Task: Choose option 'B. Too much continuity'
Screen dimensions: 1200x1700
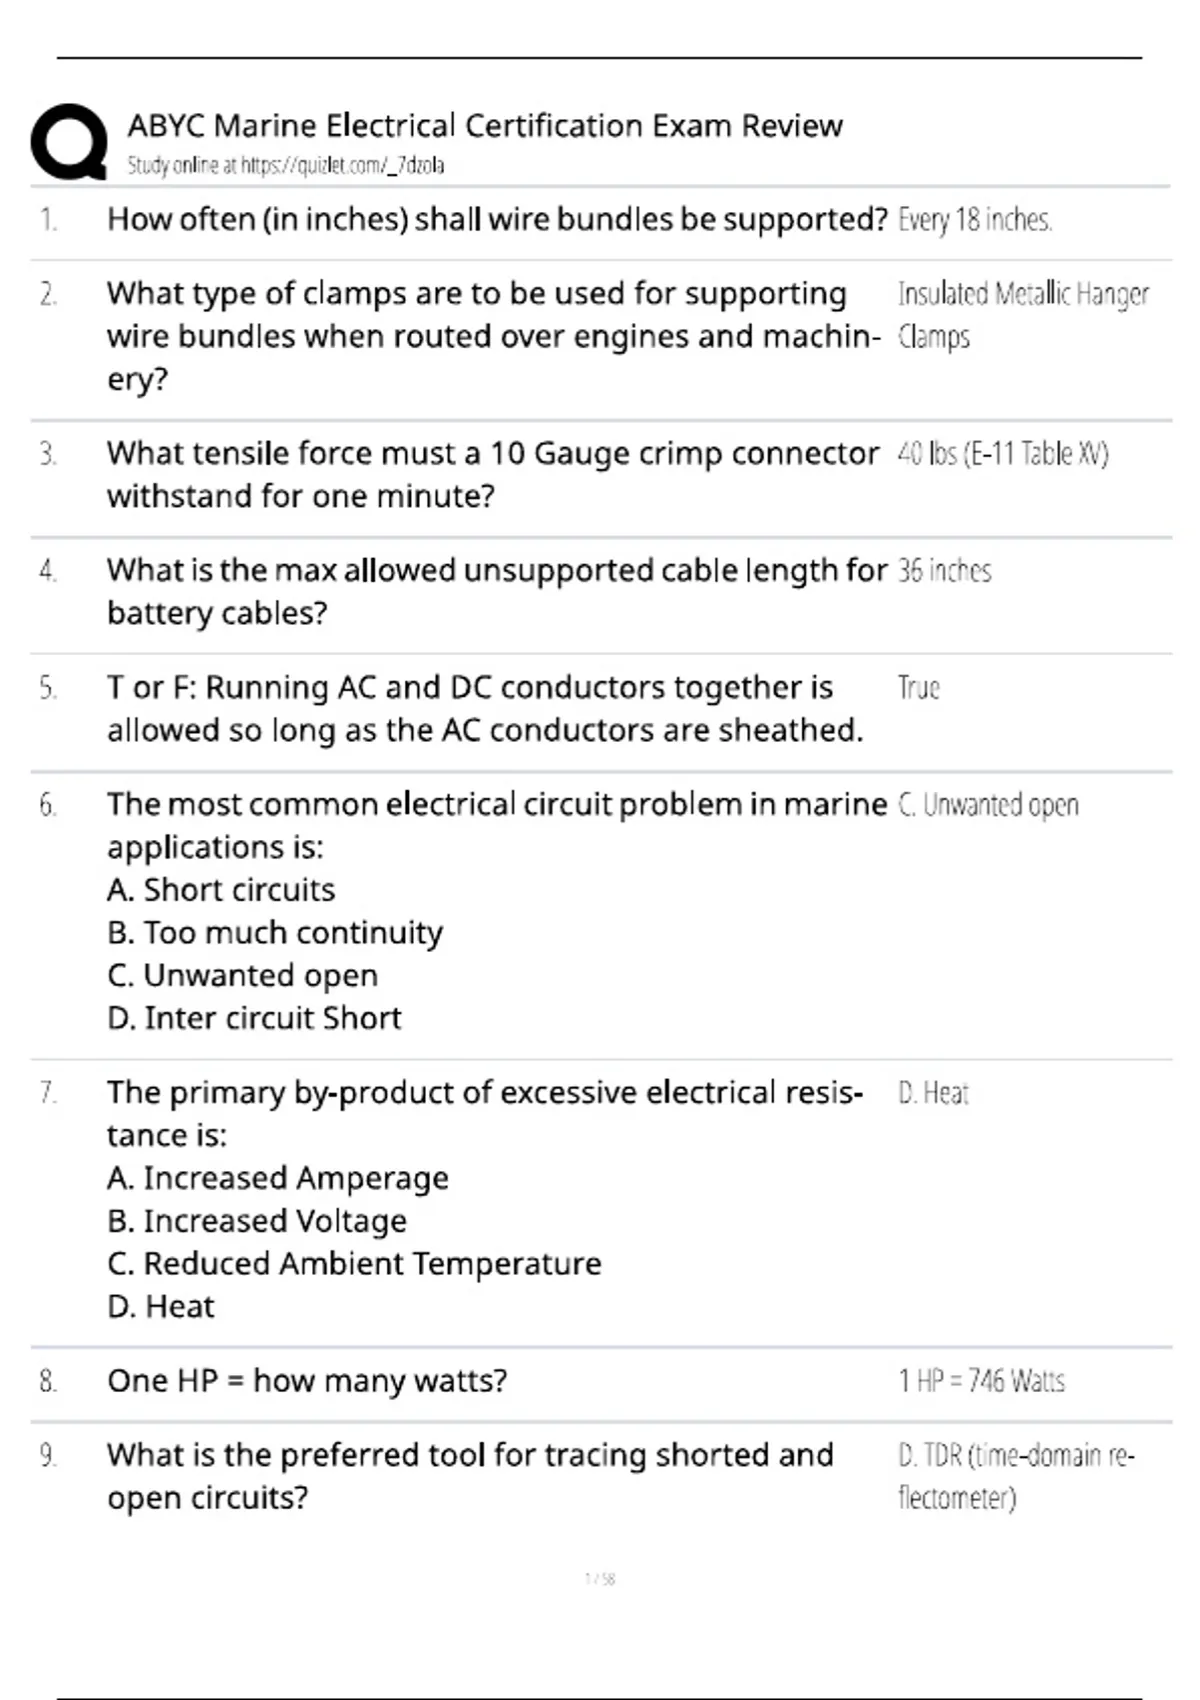Action: (275, 933)
